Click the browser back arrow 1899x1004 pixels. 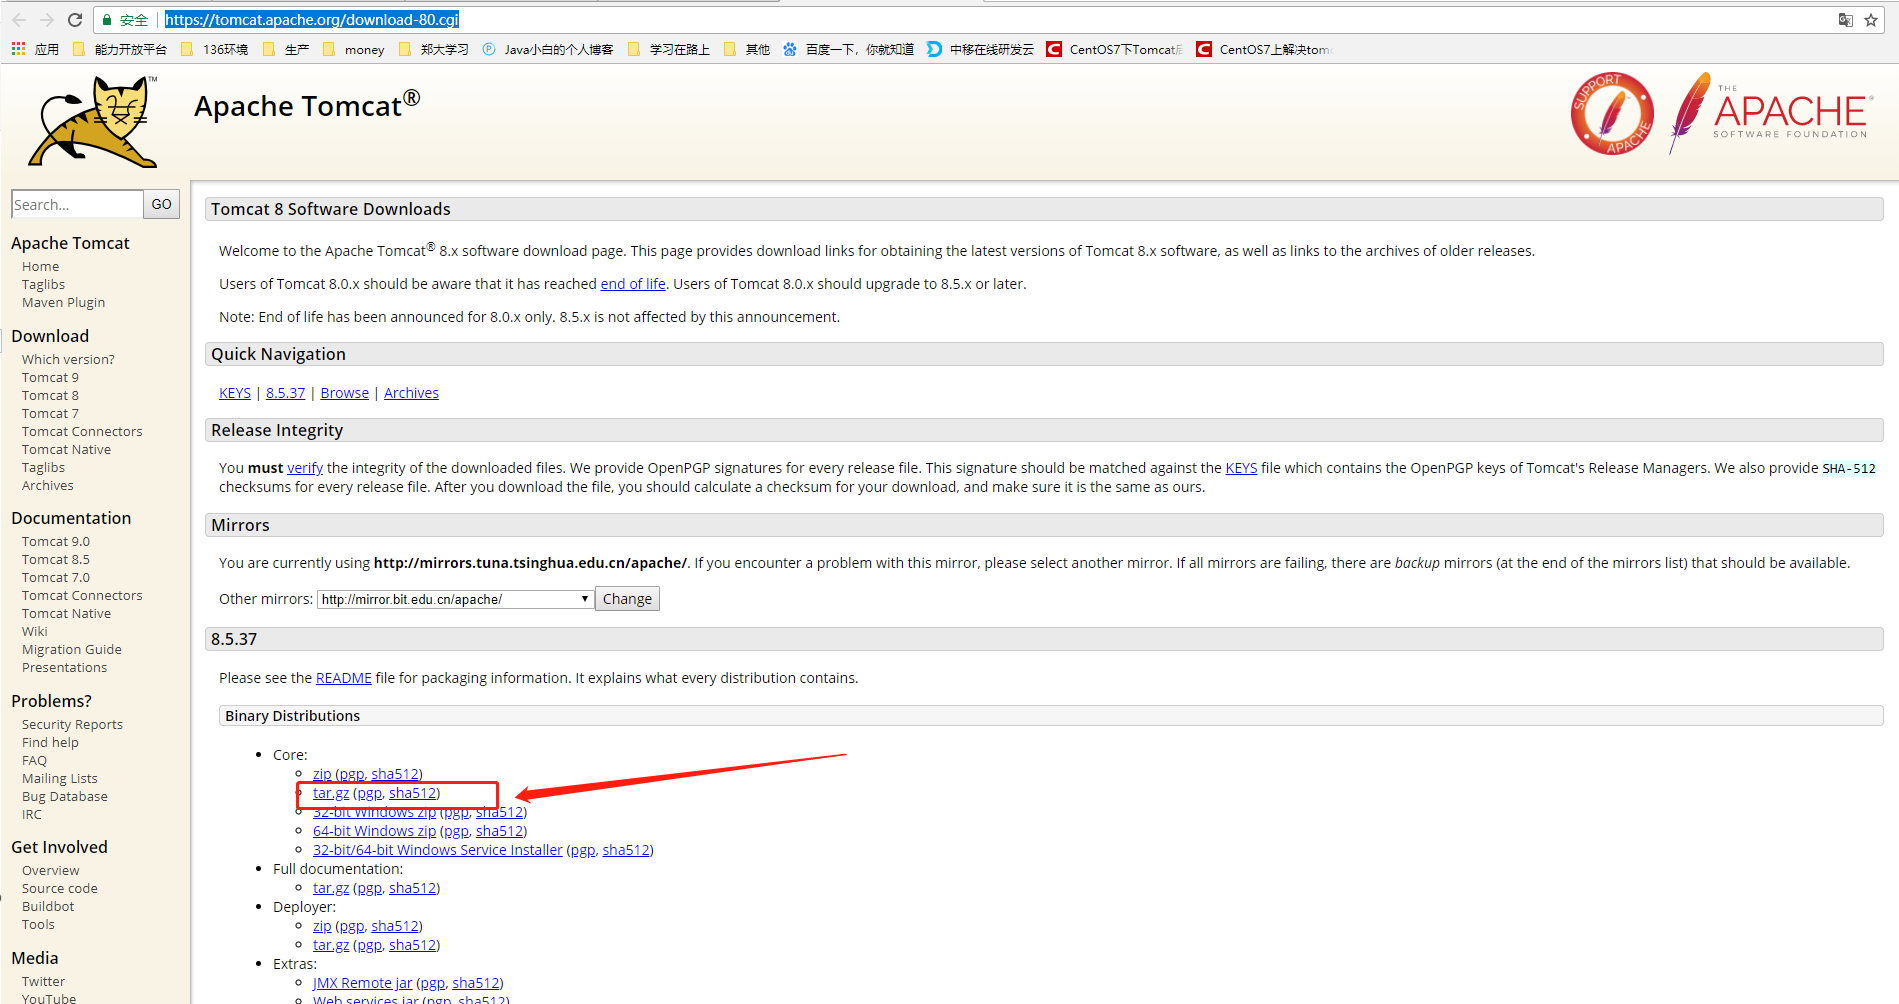click(x=19, y=20)
